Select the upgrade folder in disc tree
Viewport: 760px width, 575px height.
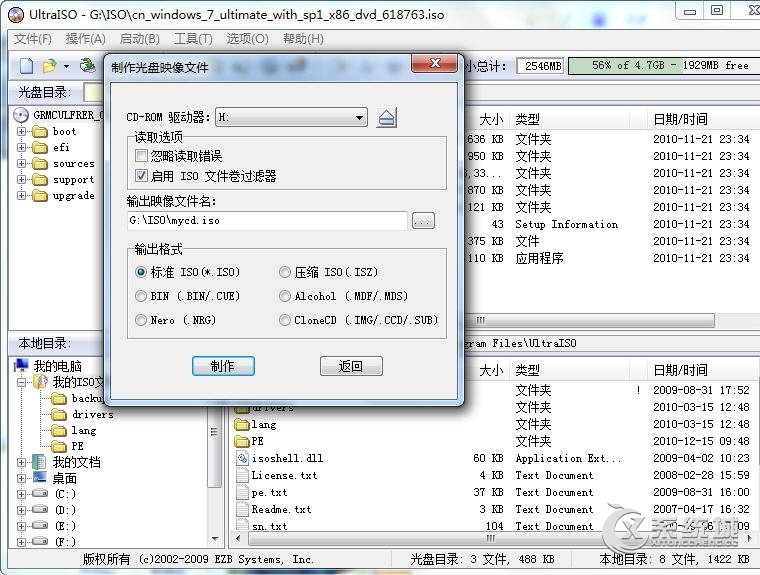pyautogui.click(x=40, y=195)
